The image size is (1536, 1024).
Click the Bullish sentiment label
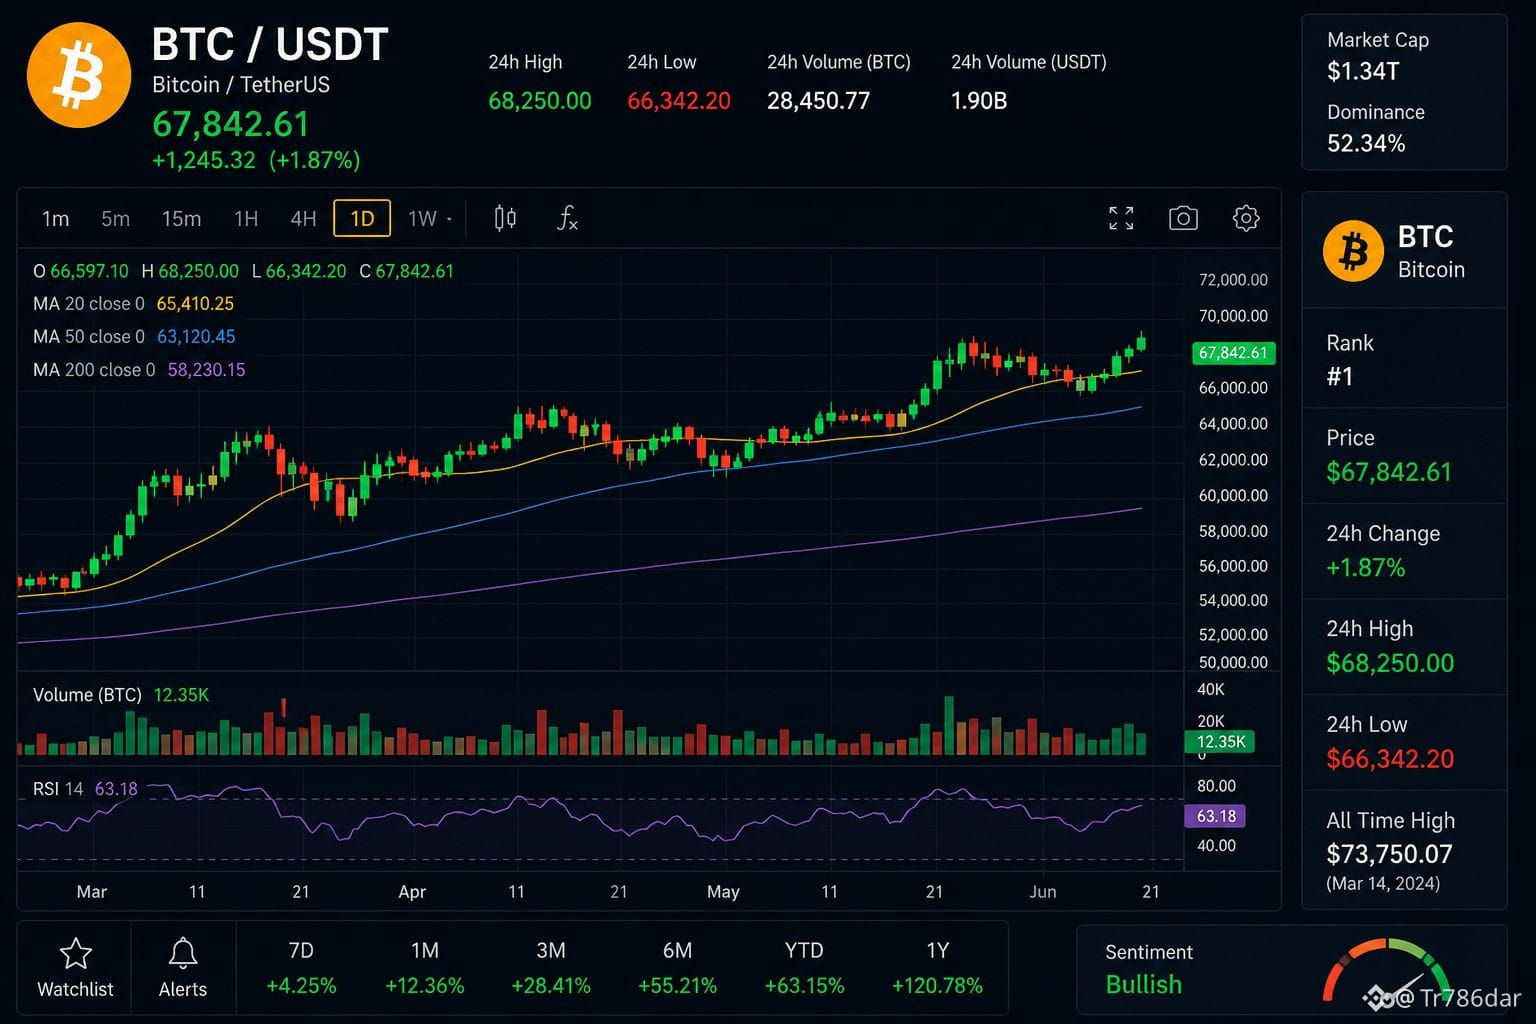click(x=1144, y=985)
